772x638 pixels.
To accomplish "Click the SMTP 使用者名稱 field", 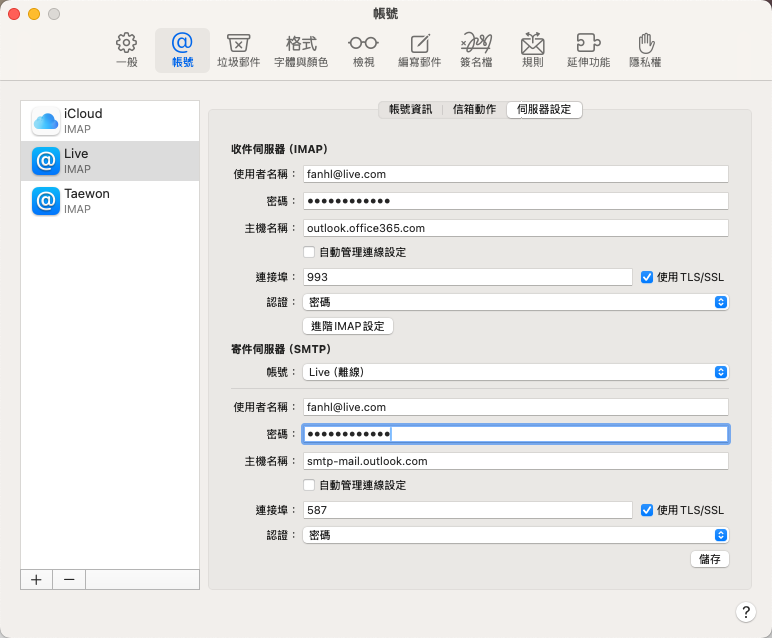I will coord(515,407).
